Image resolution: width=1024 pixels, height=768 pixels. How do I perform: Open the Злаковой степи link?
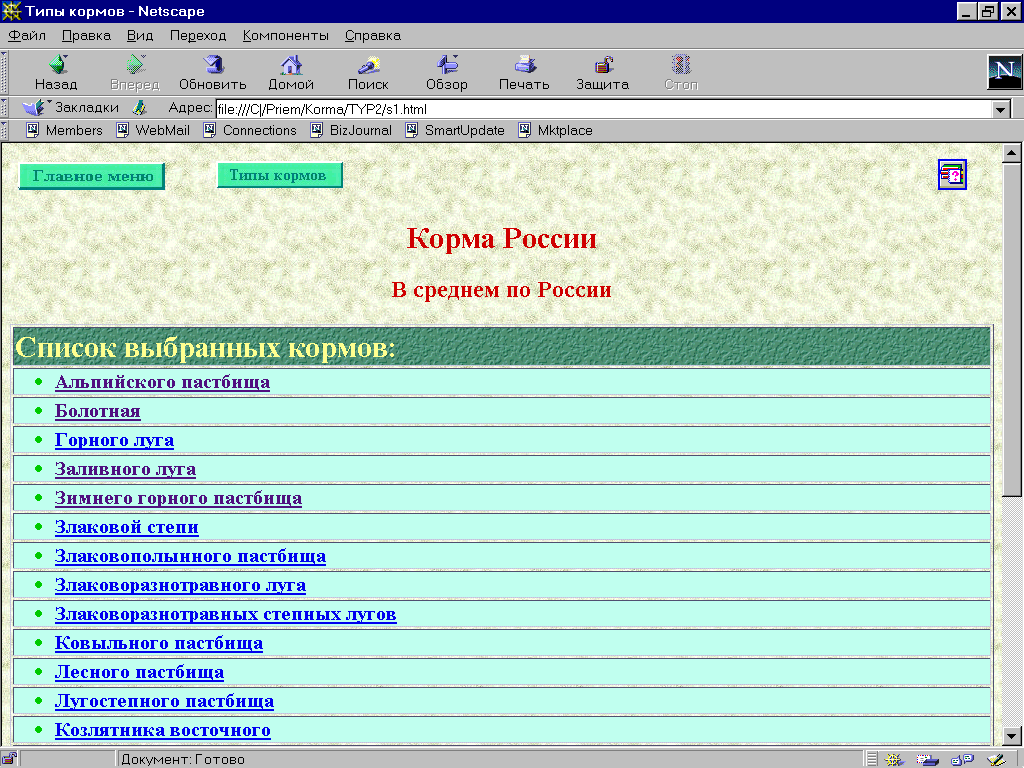click(x=127, y=527)
